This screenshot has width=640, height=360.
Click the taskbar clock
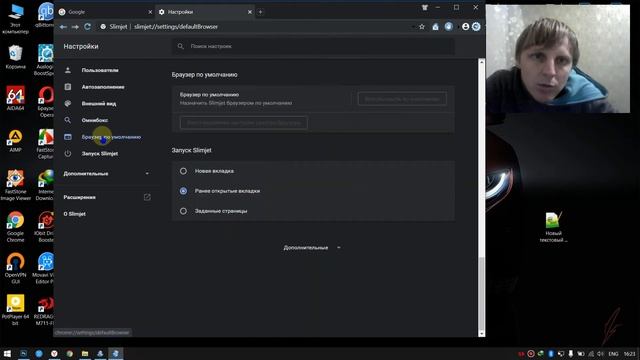(x=629, y=354)
